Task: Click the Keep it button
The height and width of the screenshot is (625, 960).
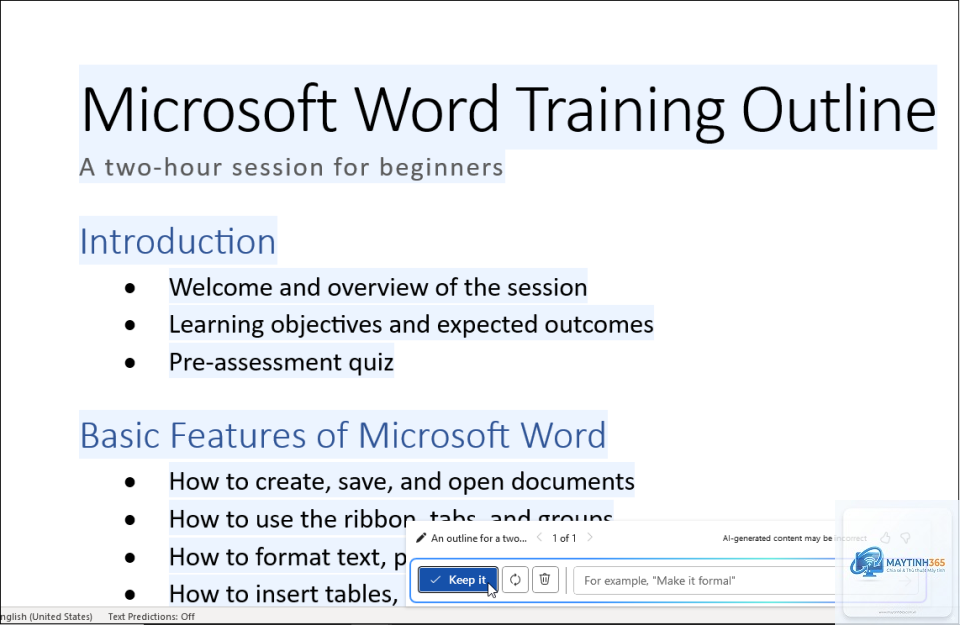Action: 457,580
